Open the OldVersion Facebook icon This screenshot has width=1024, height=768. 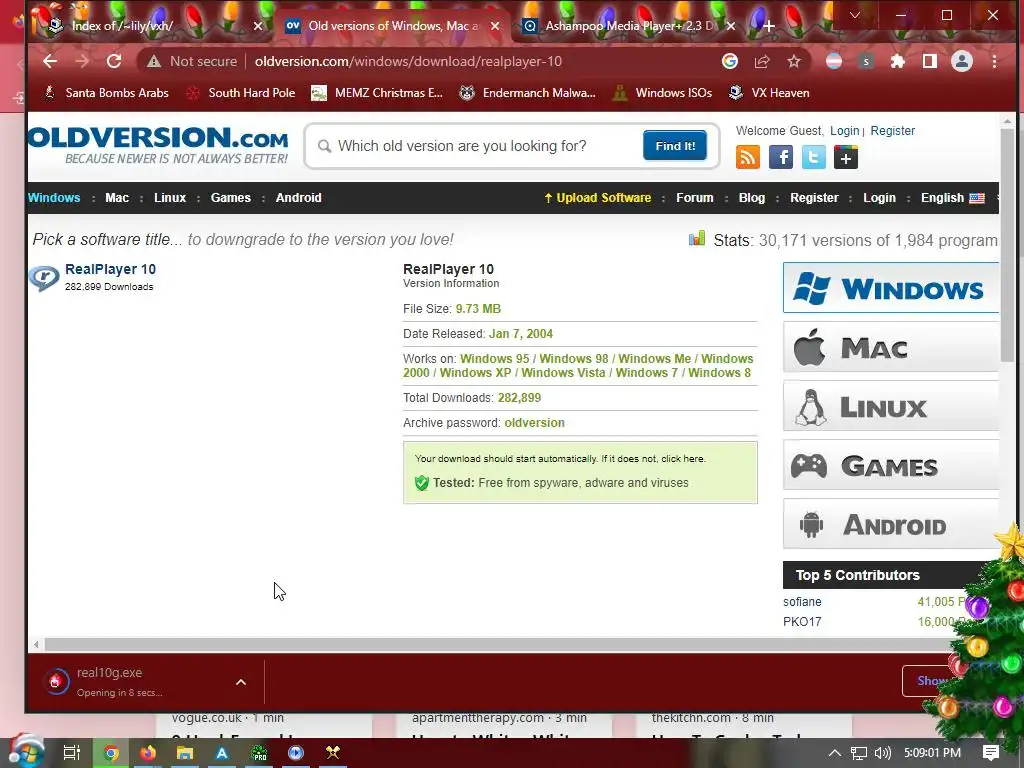780,157
